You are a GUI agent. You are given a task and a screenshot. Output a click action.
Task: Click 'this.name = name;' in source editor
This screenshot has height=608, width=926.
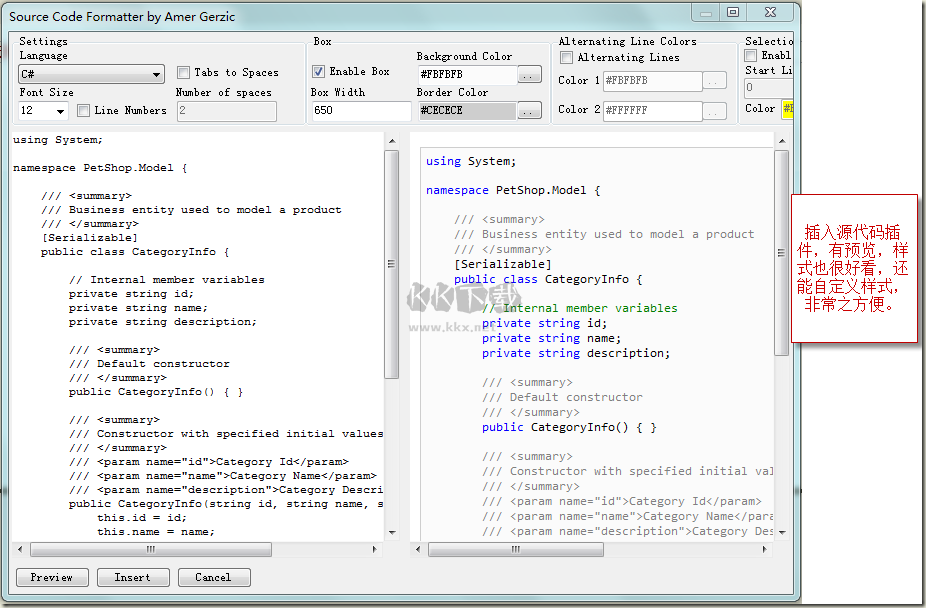(156, 532)
